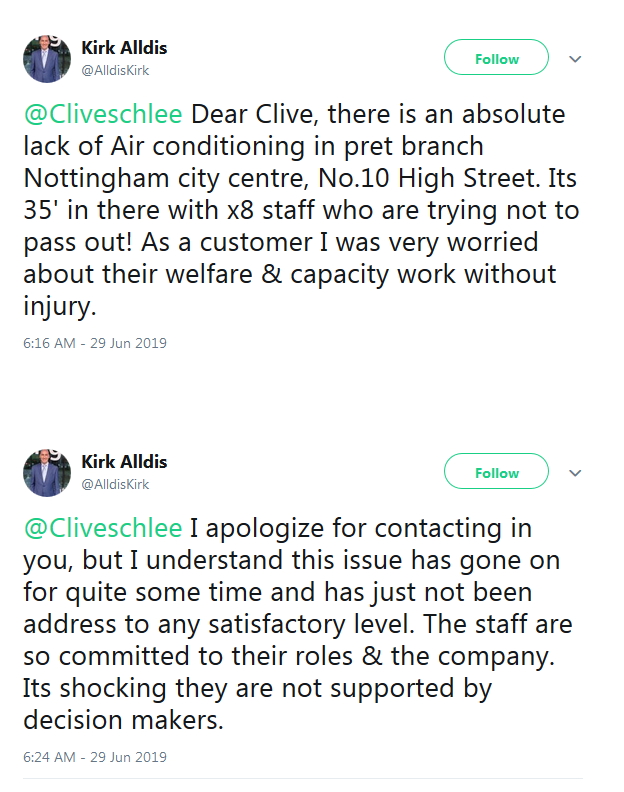Open the @Cliveschlee mention before "I apologize"
The height and width of the screenshot is (792, 624).
[102, 528]
